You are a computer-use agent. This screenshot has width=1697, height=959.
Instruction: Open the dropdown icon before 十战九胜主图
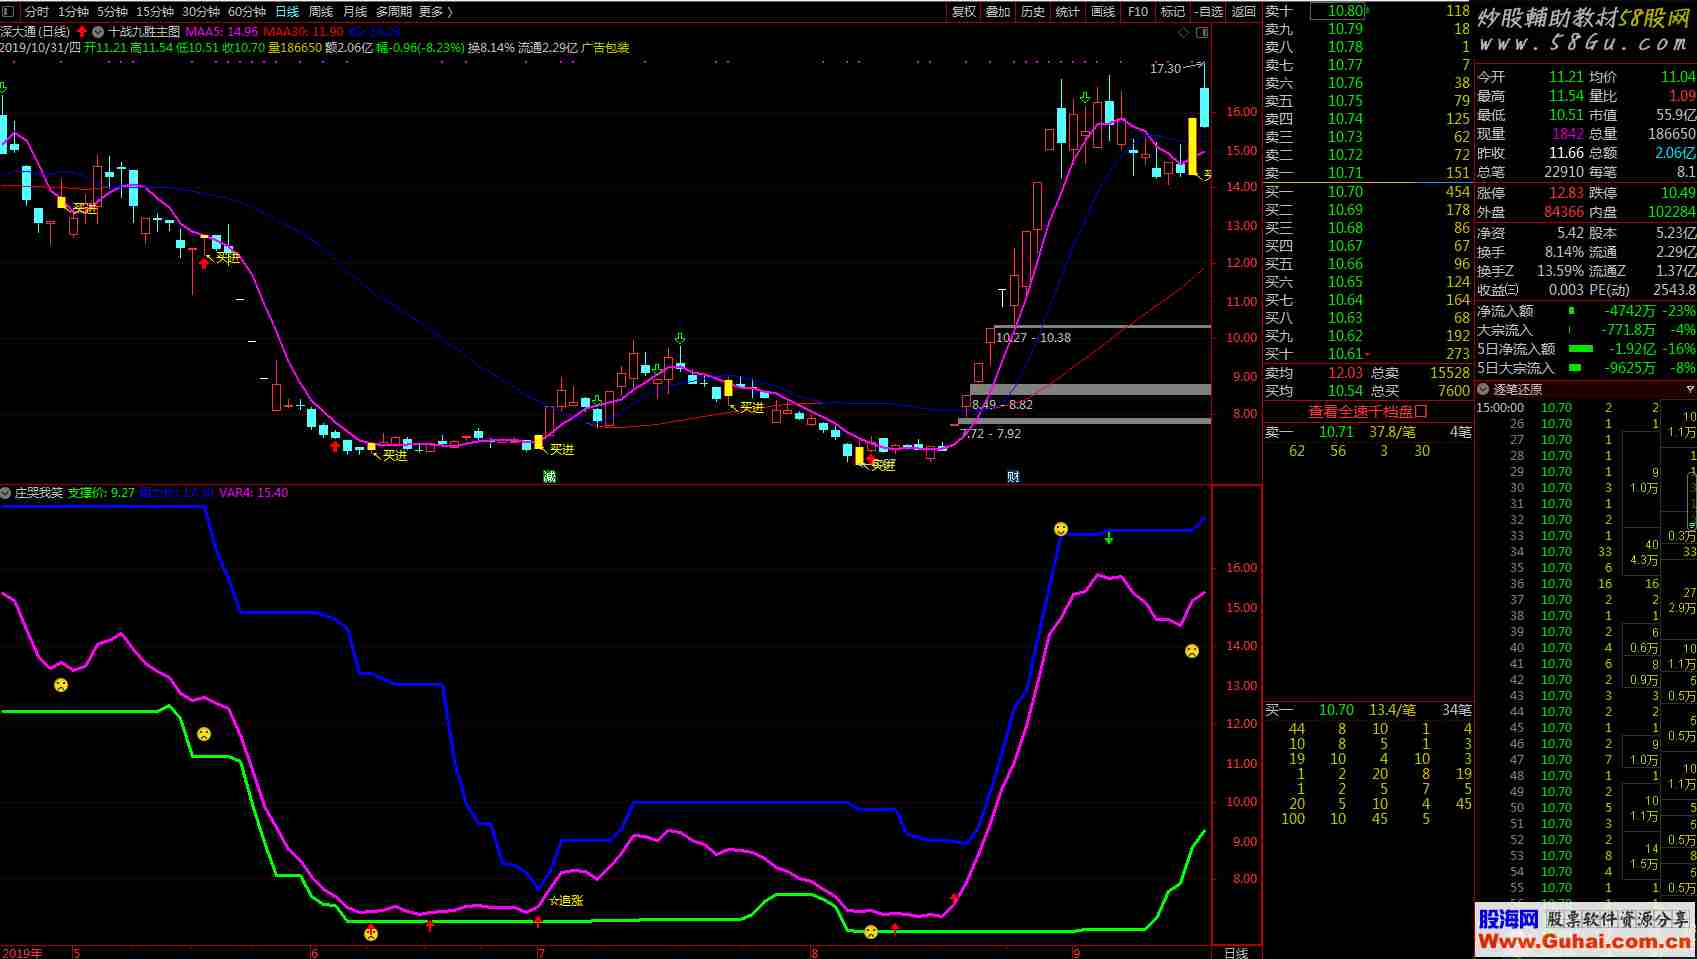[98, 32]
